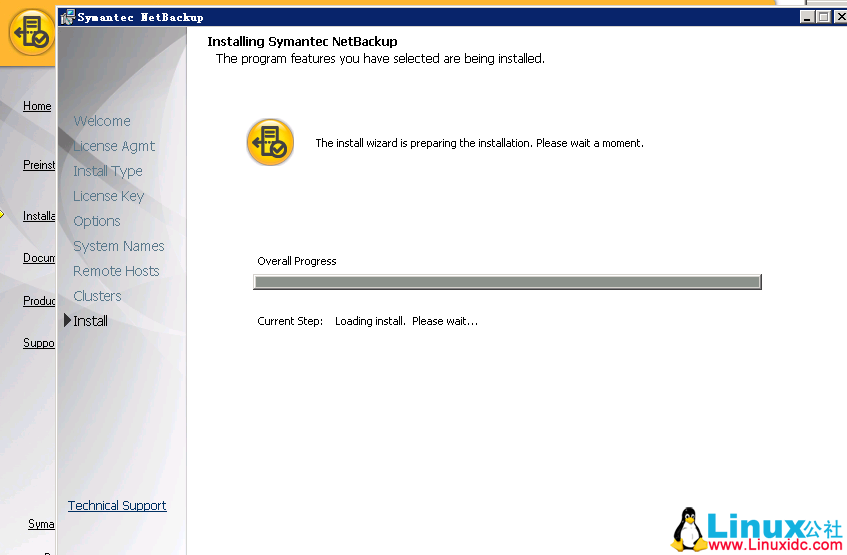Select the Options wizard step
Screen dimensions: 847x555
click(97, 221)
